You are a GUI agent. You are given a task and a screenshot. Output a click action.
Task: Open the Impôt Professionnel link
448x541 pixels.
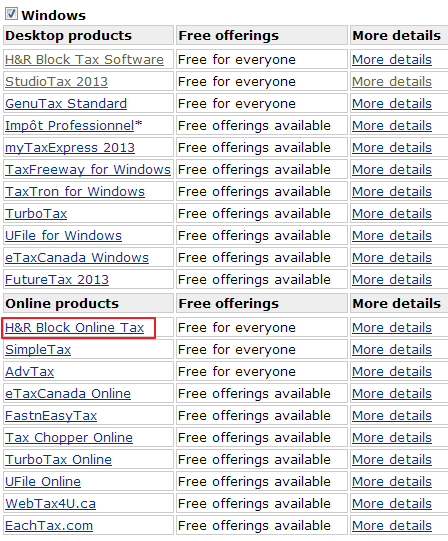coord(70,126)
